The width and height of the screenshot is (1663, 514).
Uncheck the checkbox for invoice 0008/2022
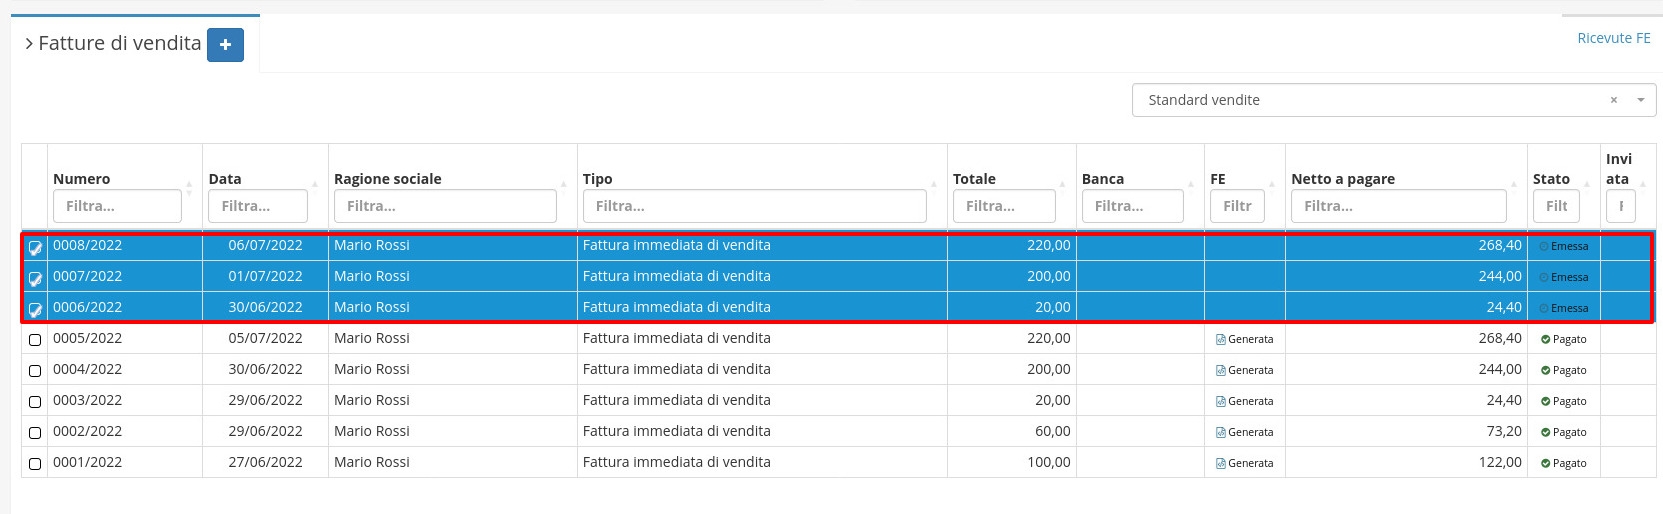[x=35, y=247]
